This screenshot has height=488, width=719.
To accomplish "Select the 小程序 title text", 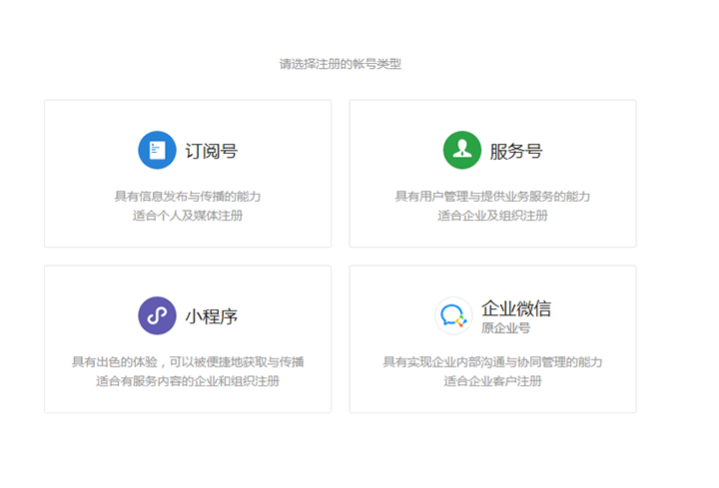I will point(211,316).
